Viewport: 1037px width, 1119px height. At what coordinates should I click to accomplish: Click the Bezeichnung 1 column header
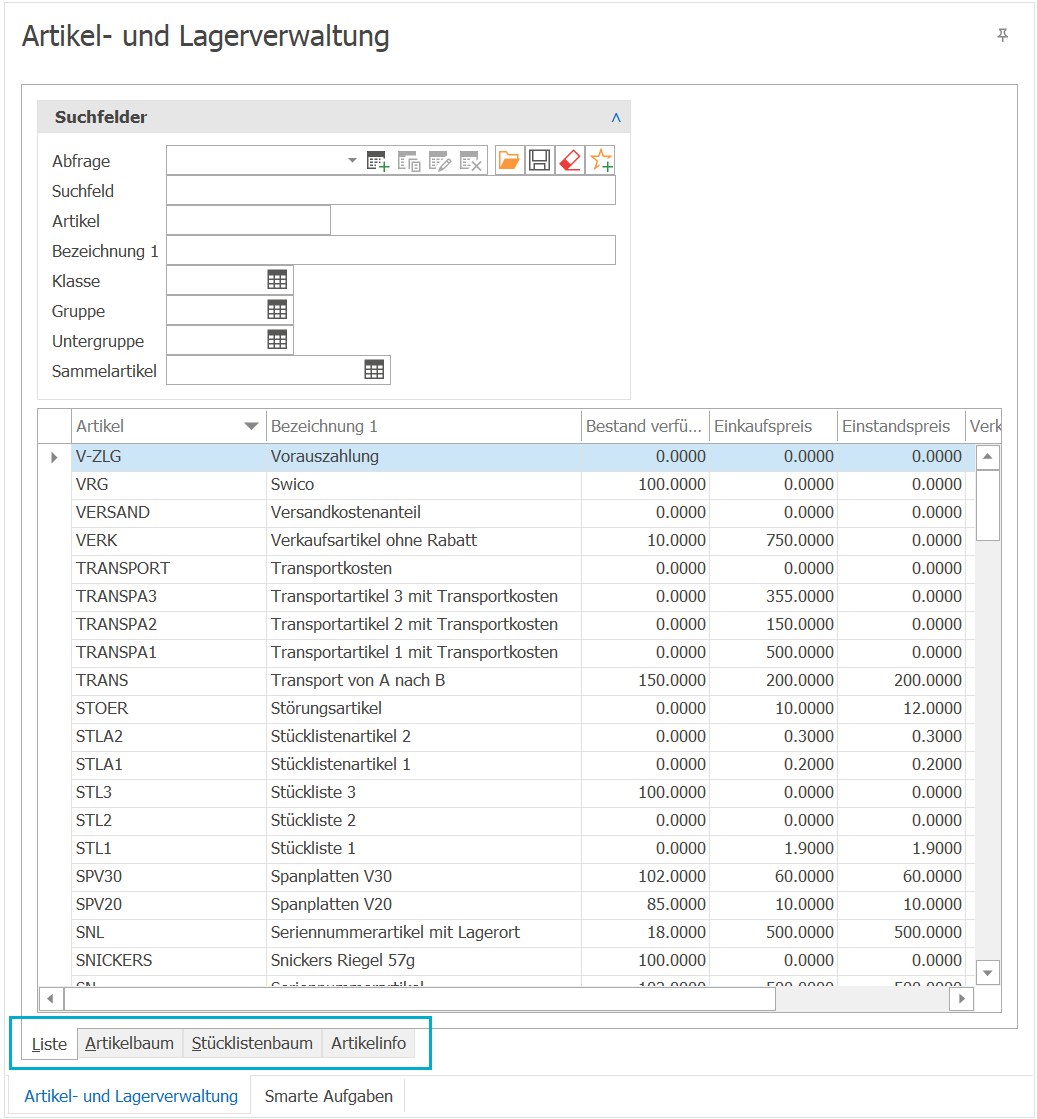click(x=423, y=427)
